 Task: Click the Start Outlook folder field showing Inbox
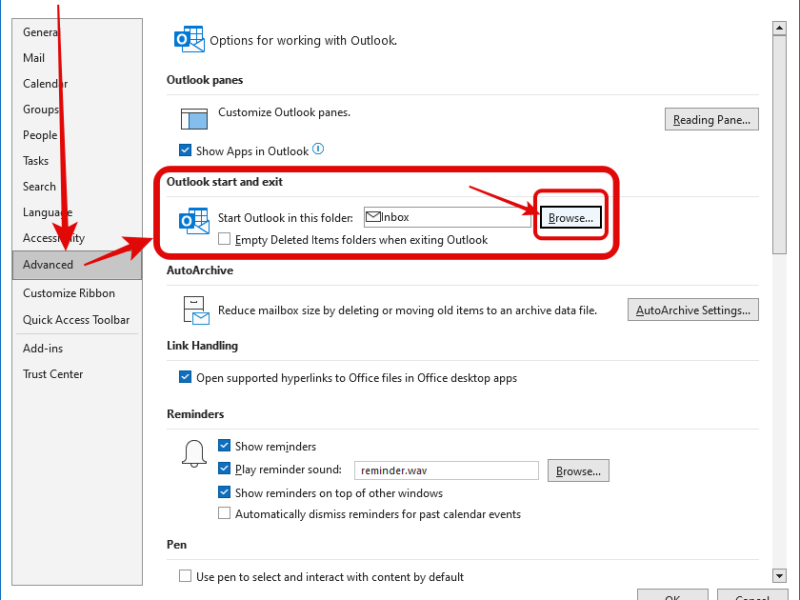coord(447,217)
